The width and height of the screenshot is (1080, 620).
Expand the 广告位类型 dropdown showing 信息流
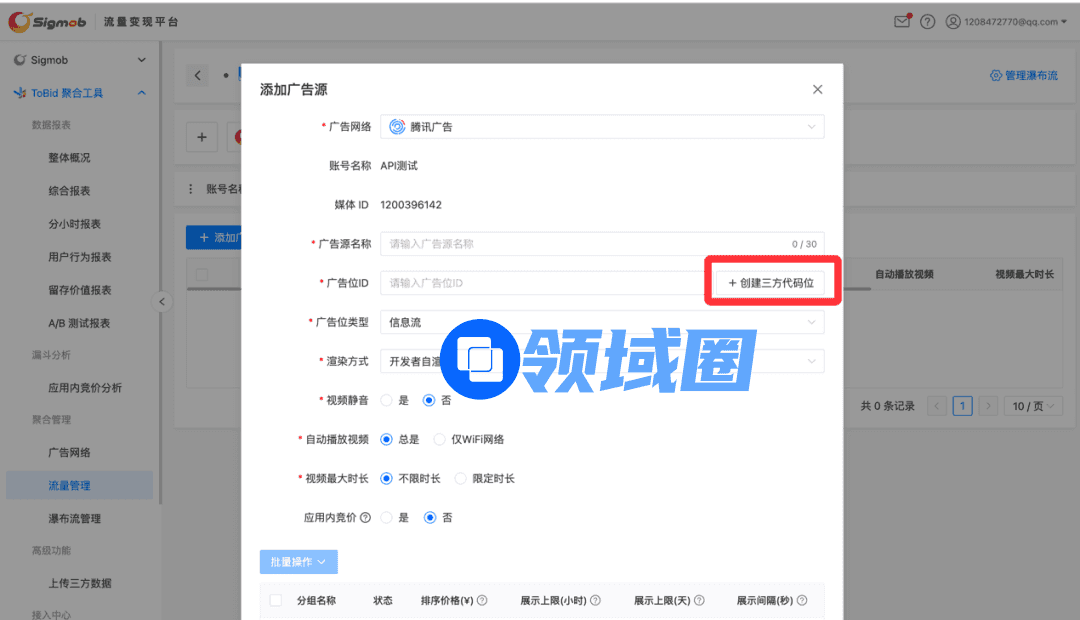pos(602,322)
